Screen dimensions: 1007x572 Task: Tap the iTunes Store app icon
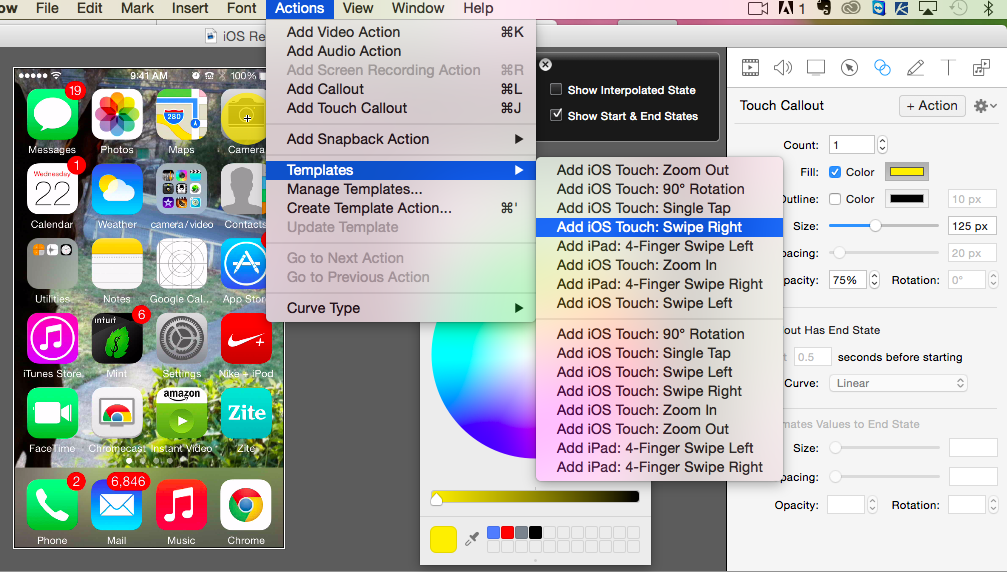click(52, 338)
